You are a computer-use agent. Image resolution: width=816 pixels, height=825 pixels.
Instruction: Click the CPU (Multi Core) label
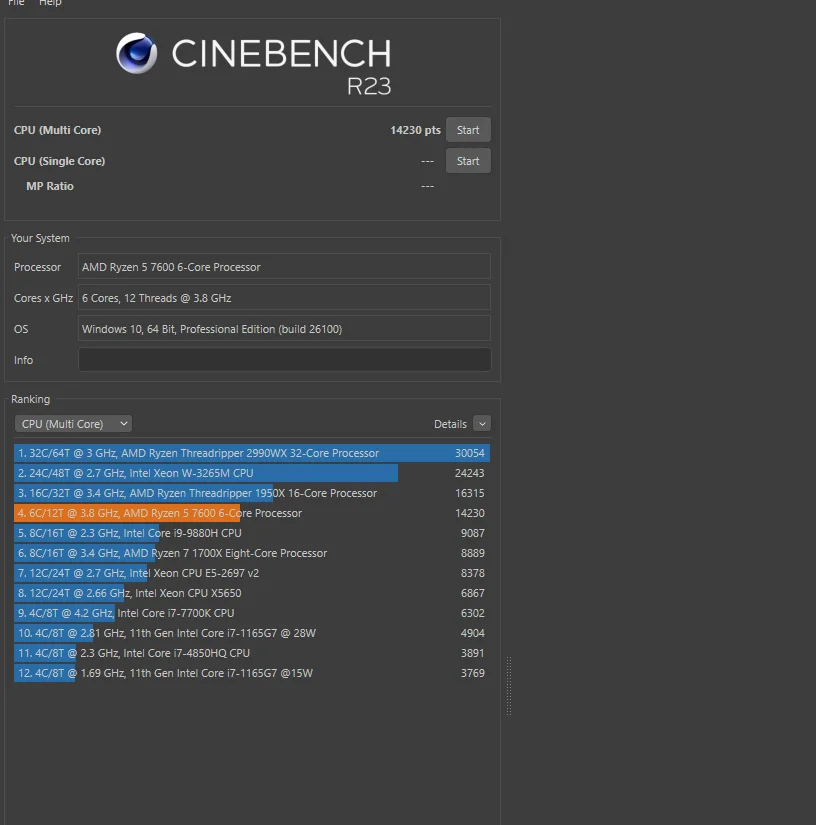(x=57, y=130)
